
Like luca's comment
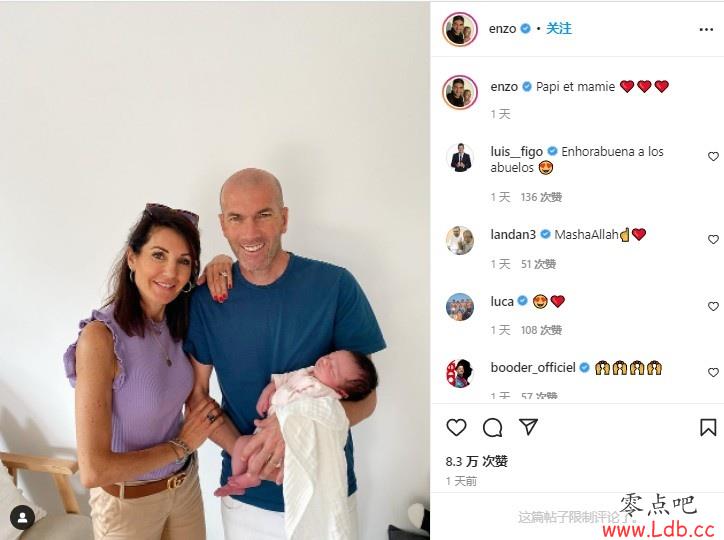pyautogui.click(x=713, y=306)
